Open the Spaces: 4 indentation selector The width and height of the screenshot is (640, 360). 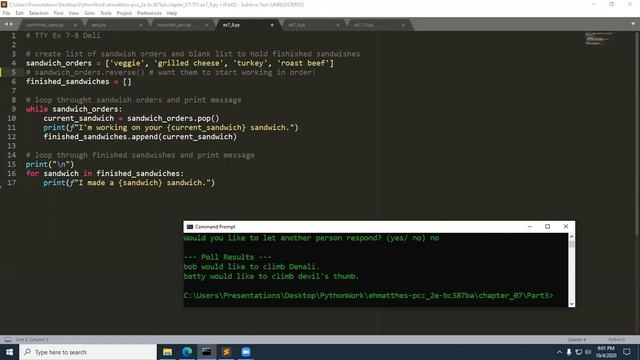point(577,340)
